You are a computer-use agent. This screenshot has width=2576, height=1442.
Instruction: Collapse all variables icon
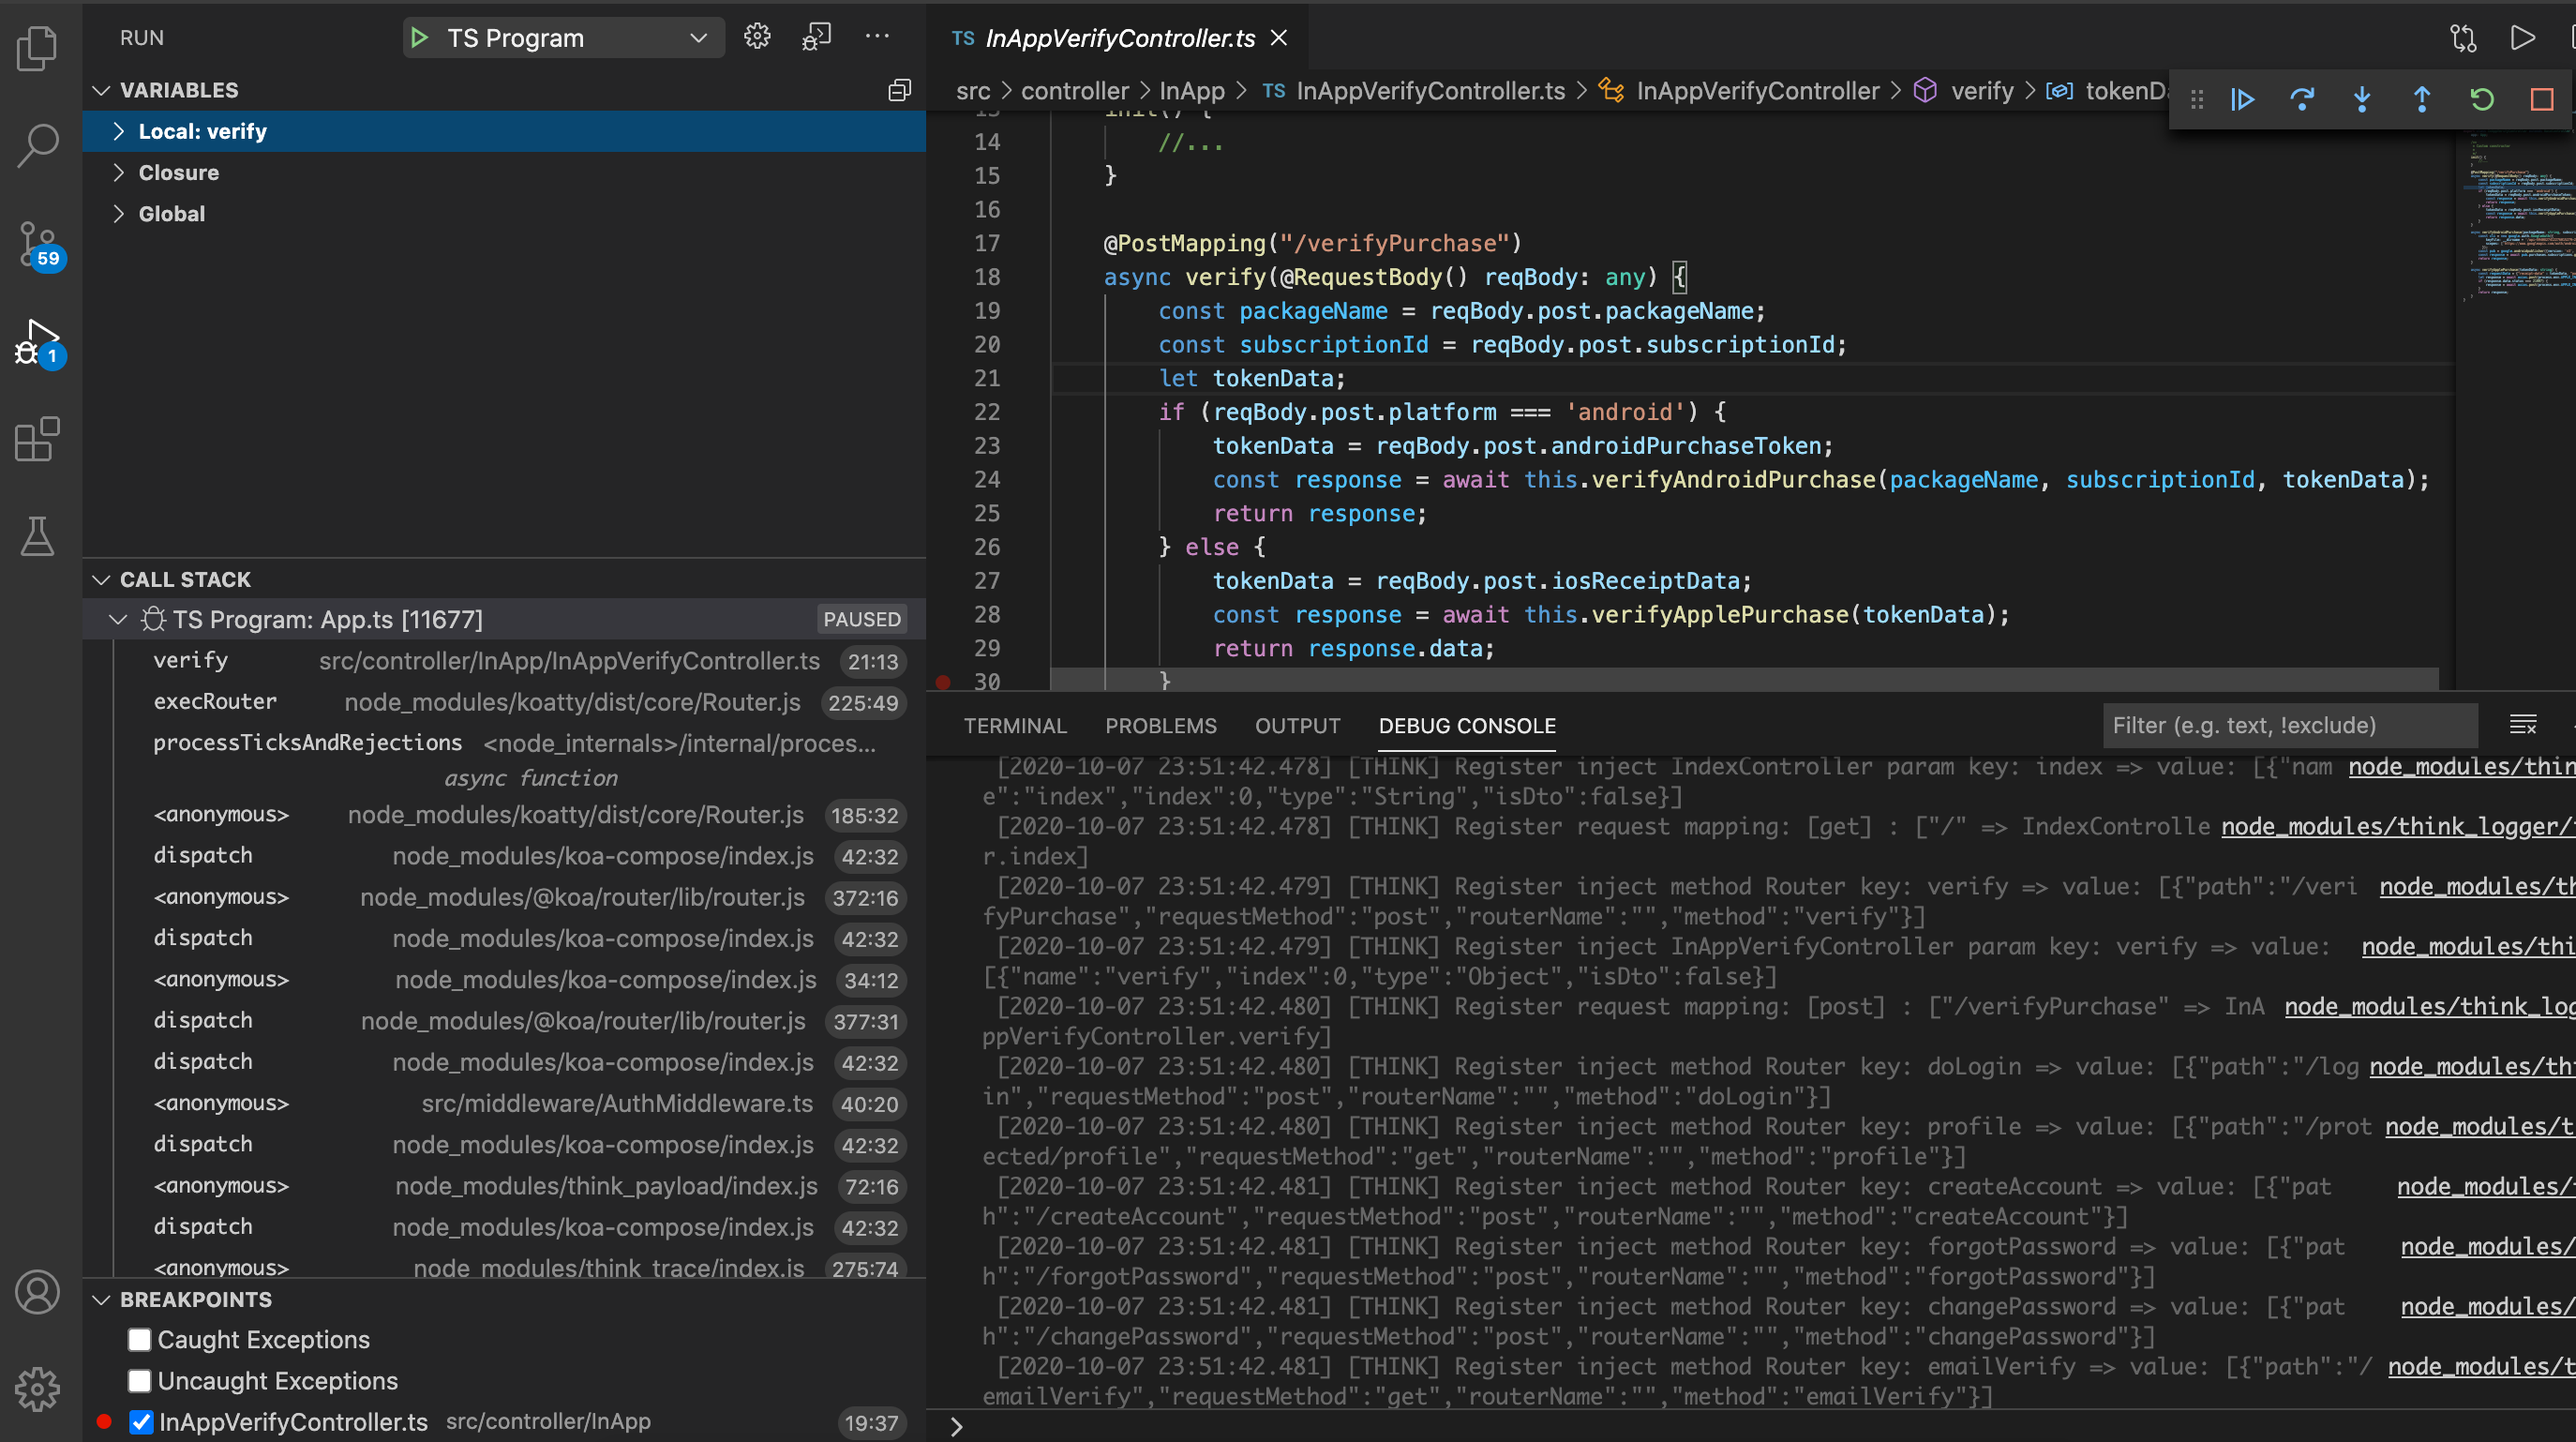tap(899, 90)
